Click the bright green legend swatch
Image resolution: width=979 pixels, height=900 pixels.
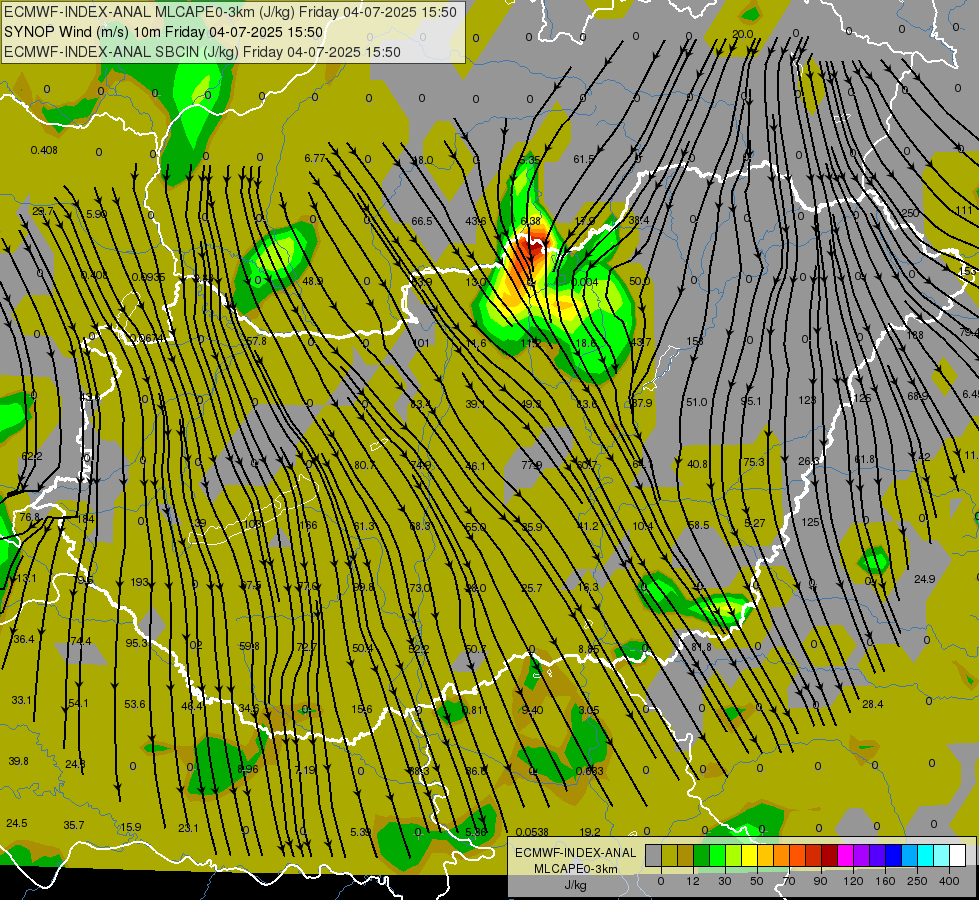point(717,855)
